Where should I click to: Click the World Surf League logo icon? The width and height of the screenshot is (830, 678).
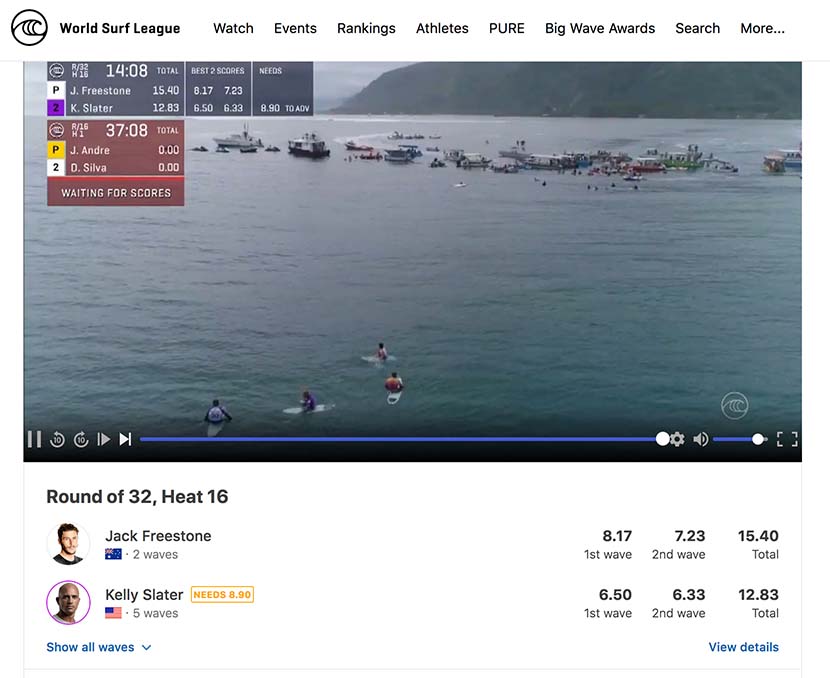coord(30,28)
